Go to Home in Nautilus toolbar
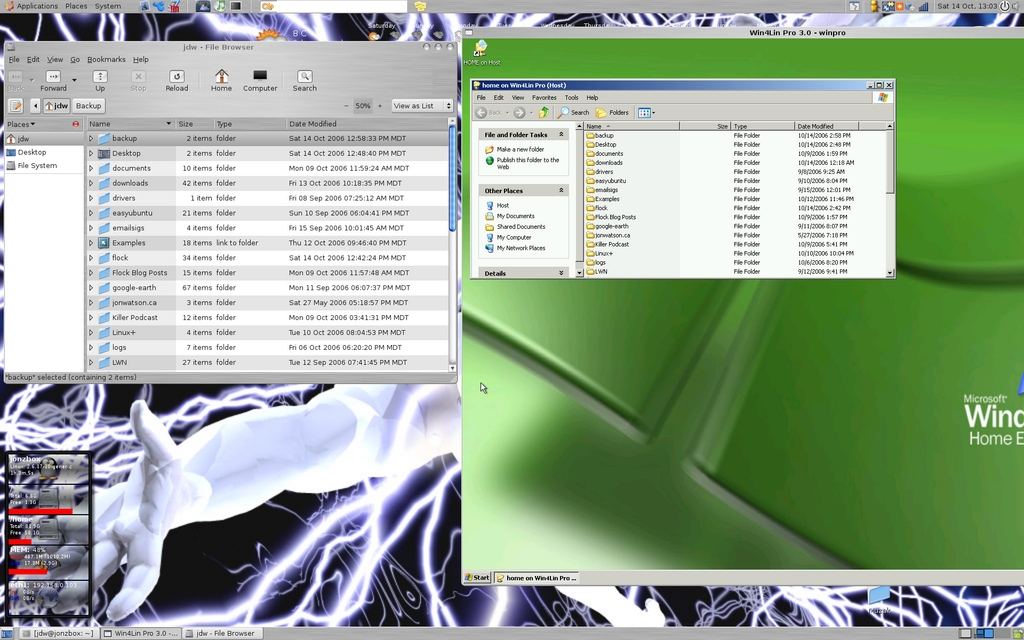 pyautogui.click(x=221, y=81)
